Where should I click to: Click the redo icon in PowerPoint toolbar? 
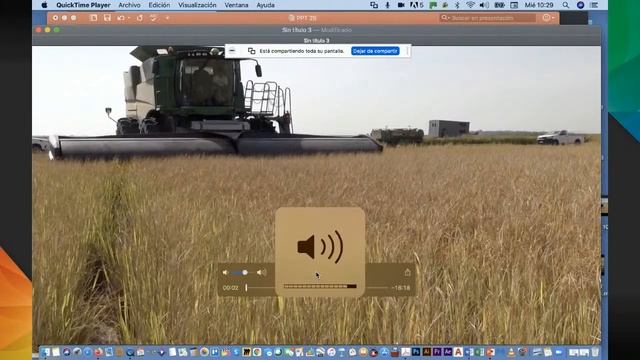point(140,18)
